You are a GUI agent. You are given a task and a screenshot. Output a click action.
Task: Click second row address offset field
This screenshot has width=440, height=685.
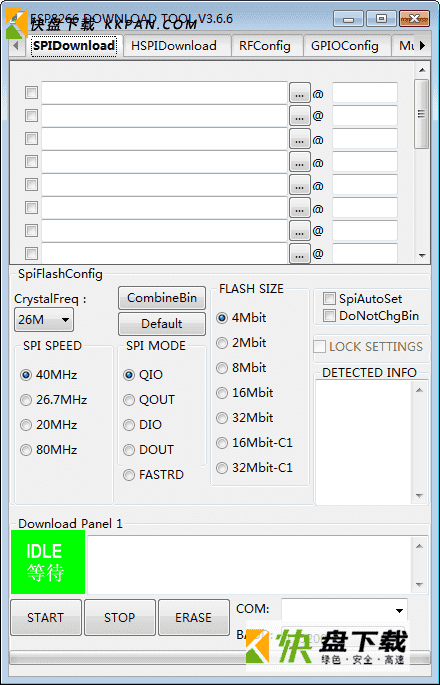click(365, 116)
